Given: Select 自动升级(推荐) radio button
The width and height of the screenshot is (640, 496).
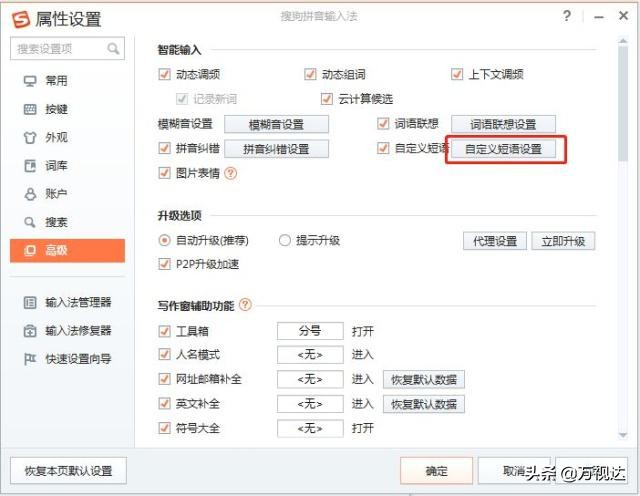Looking at the screenshot, I should point(164,240).
